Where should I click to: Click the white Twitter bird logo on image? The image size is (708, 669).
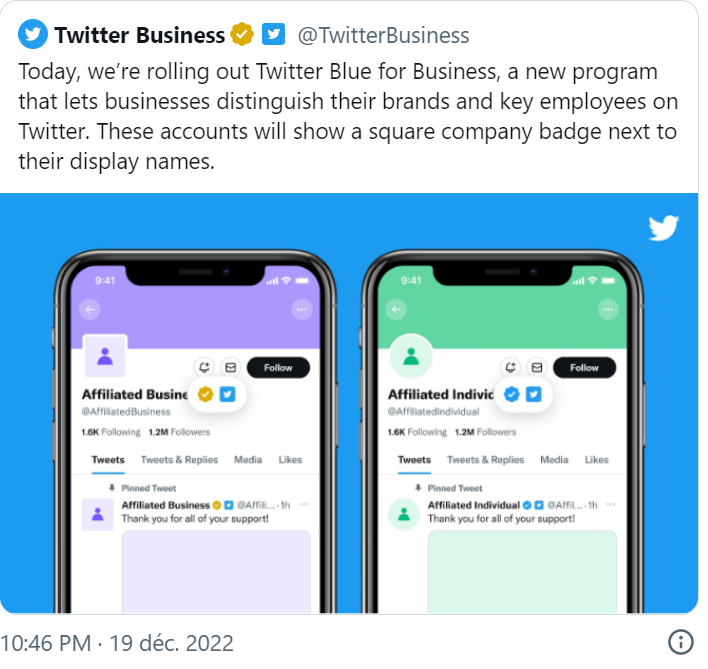664,229
